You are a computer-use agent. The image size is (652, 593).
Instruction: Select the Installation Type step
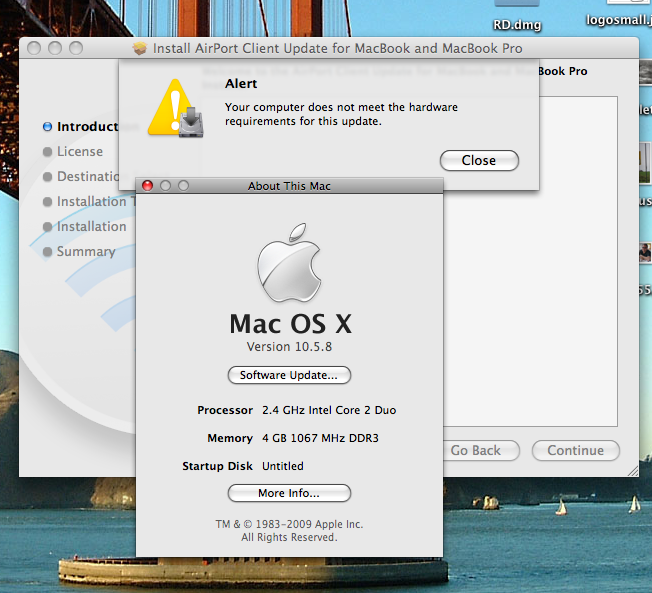point(89,201)
